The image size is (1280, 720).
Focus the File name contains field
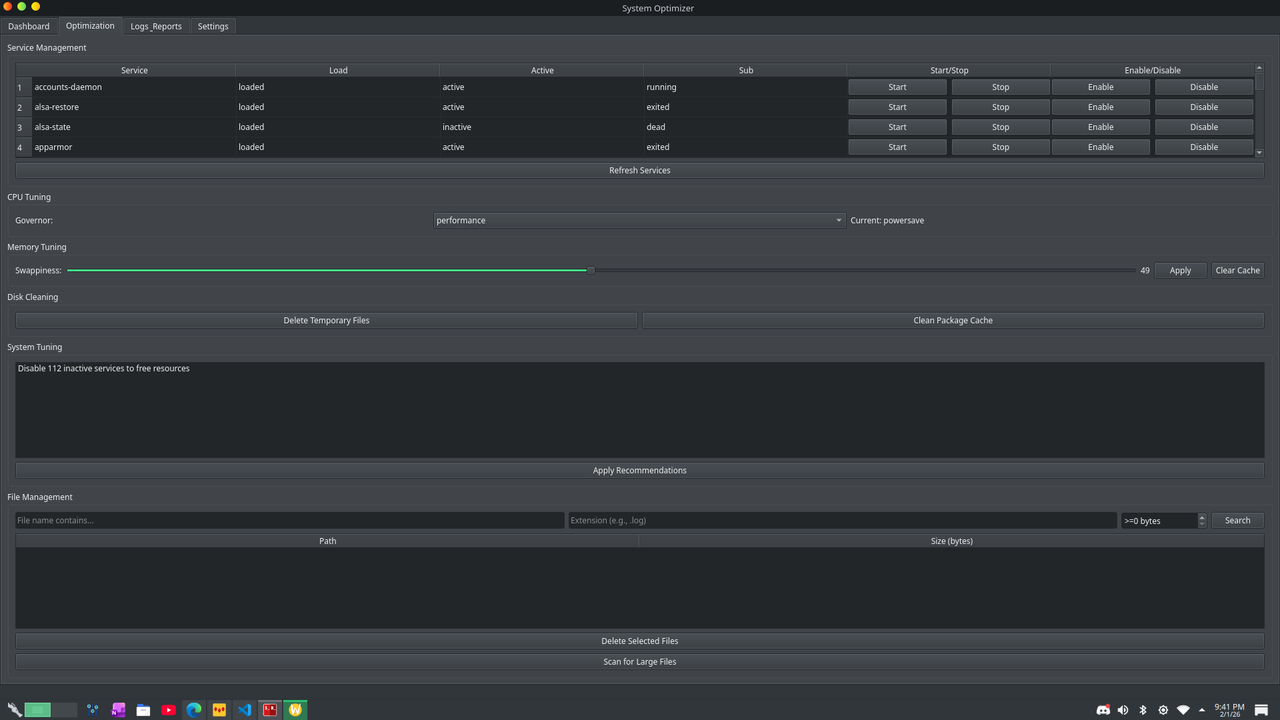(290, 520)
